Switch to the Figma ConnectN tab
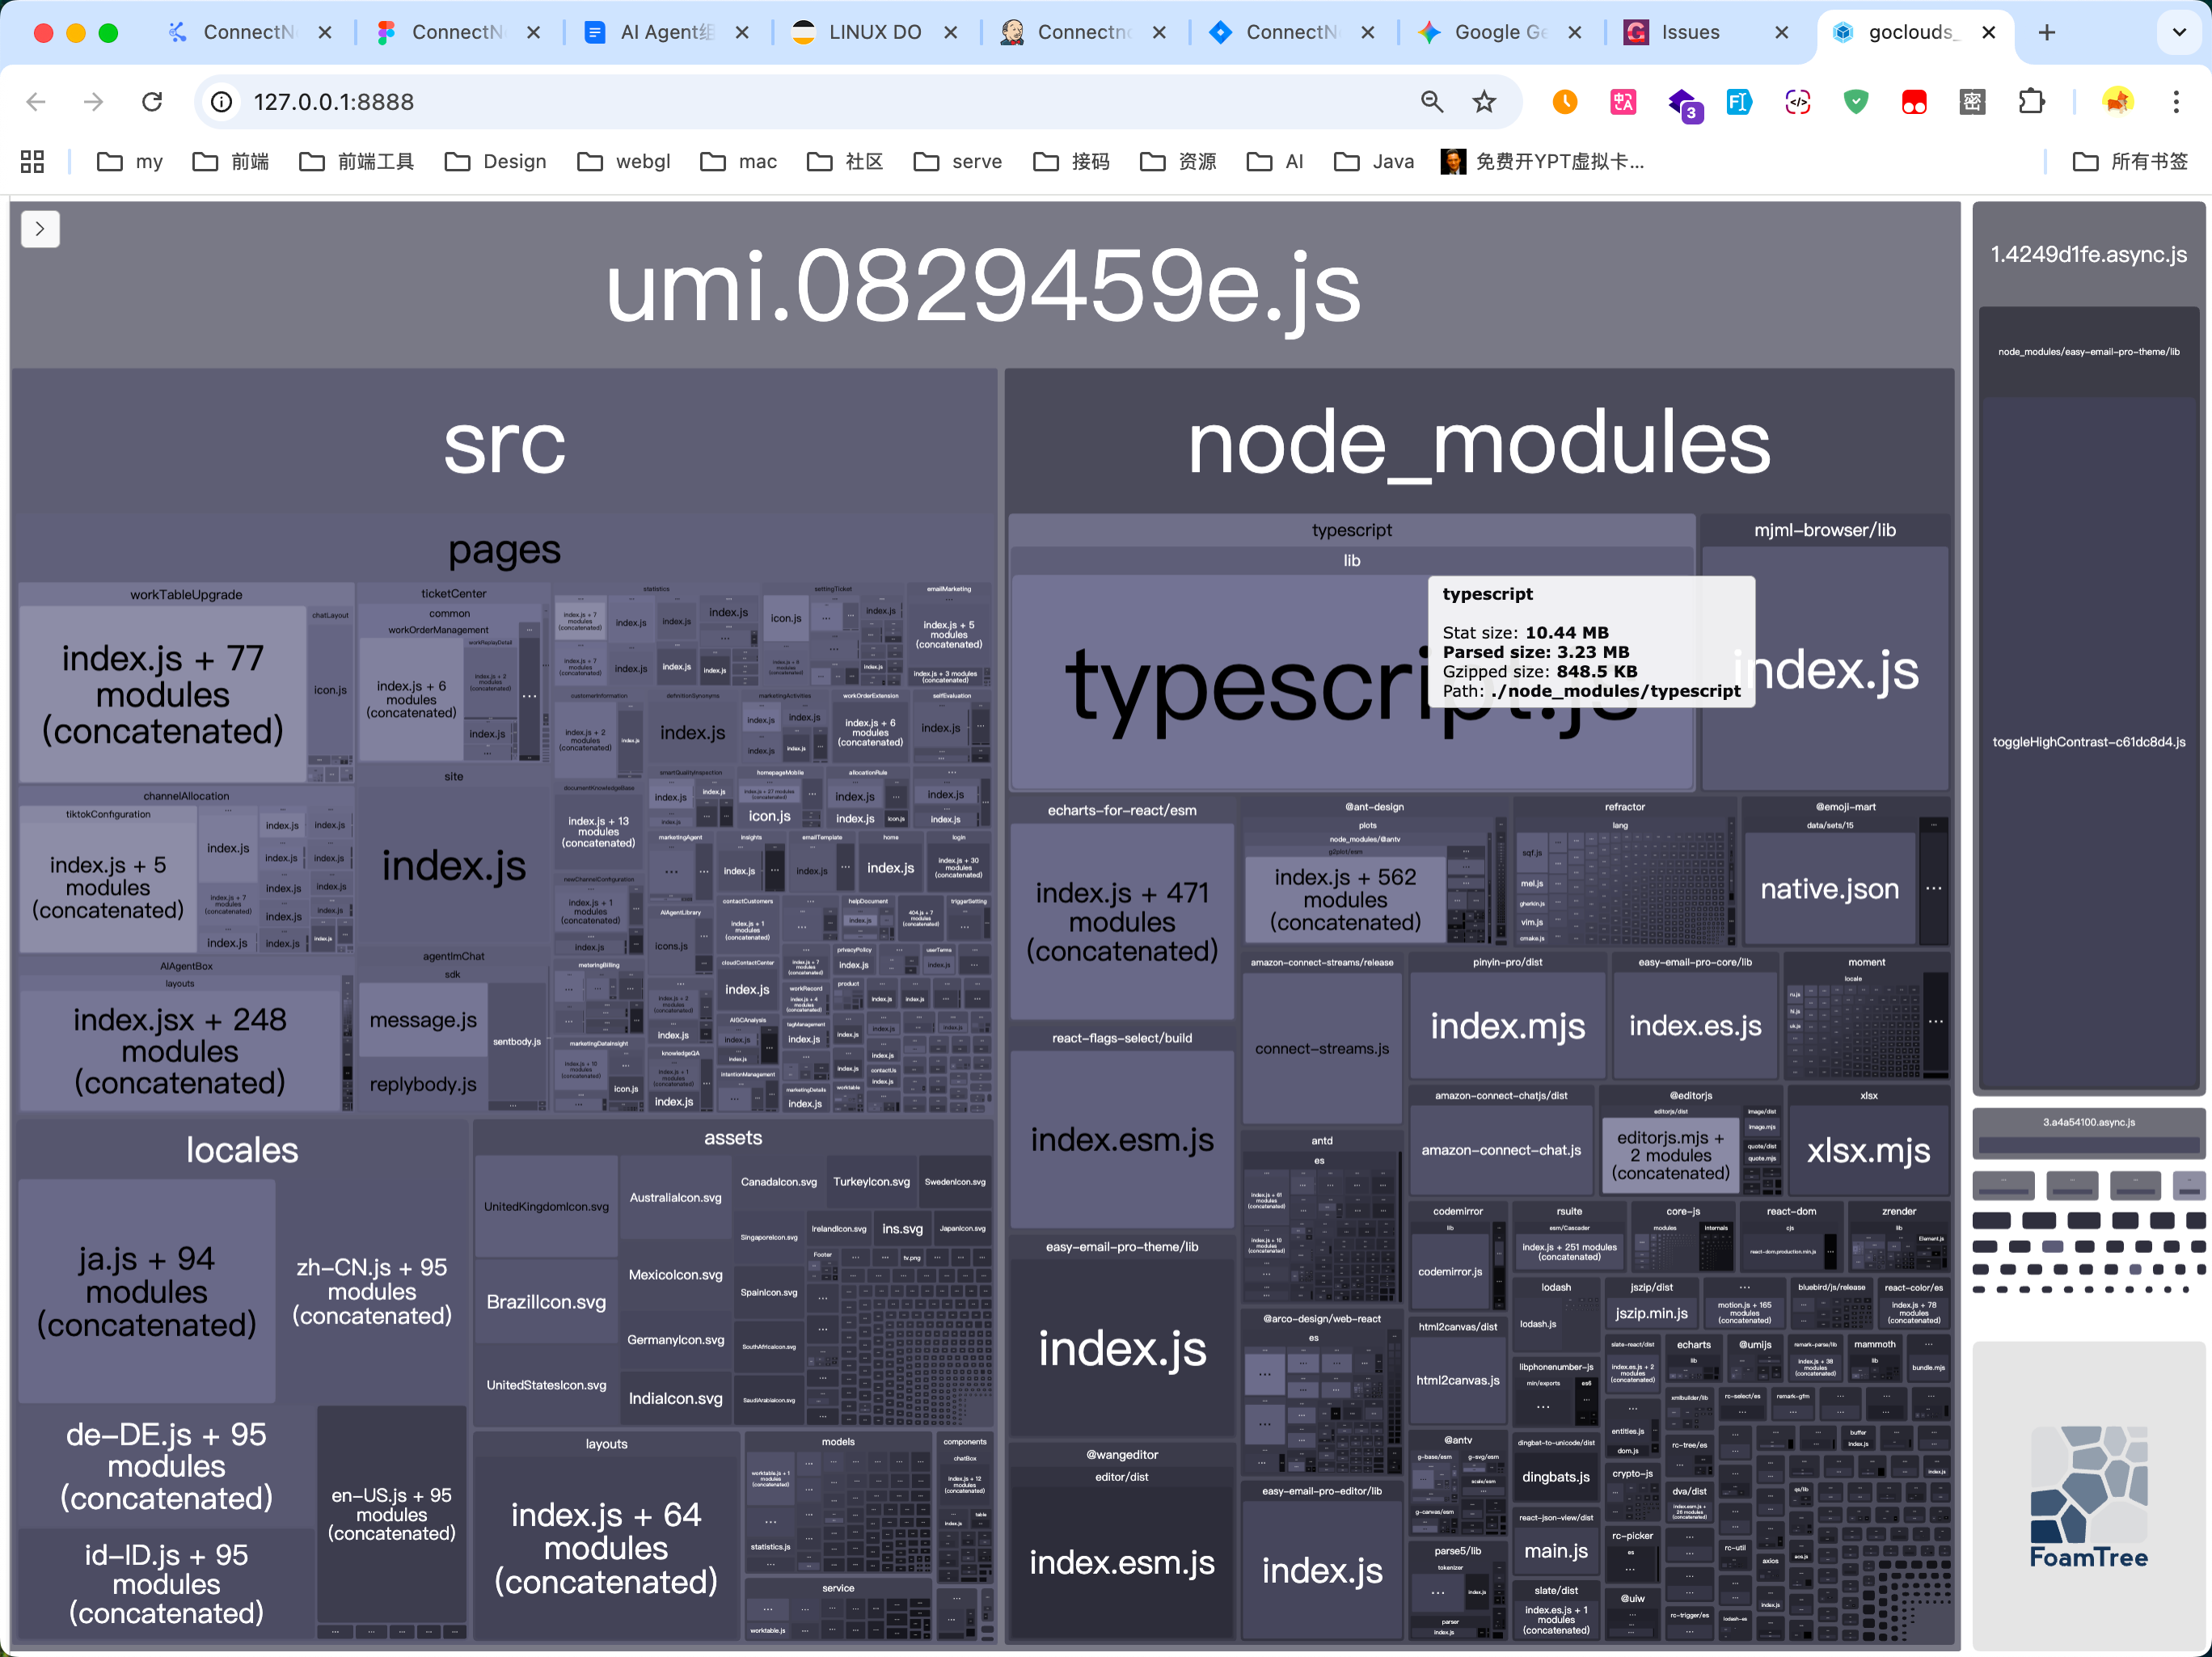This screenshot has height=1657, width=2212. [x=459, y=32]
